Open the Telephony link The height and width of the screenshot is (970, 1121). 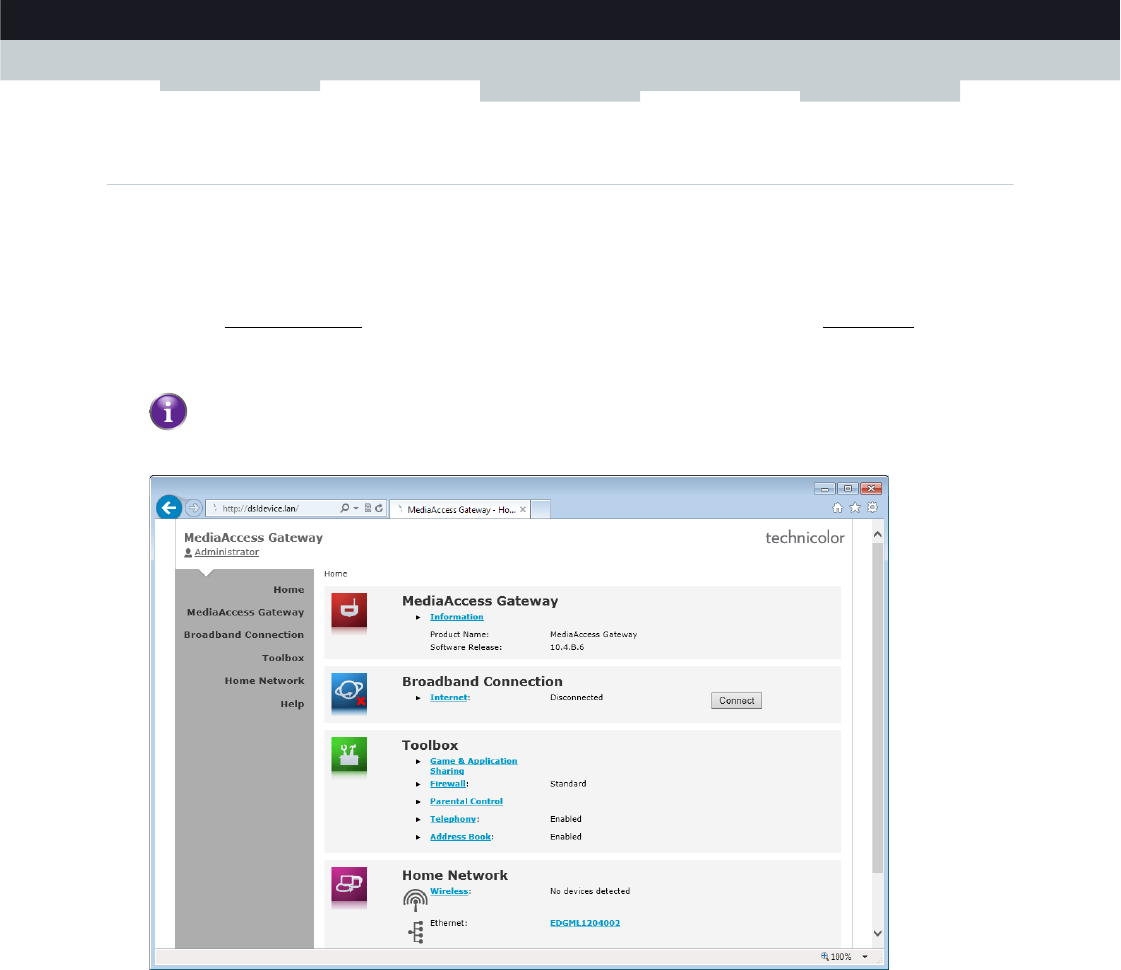(453, 819)
